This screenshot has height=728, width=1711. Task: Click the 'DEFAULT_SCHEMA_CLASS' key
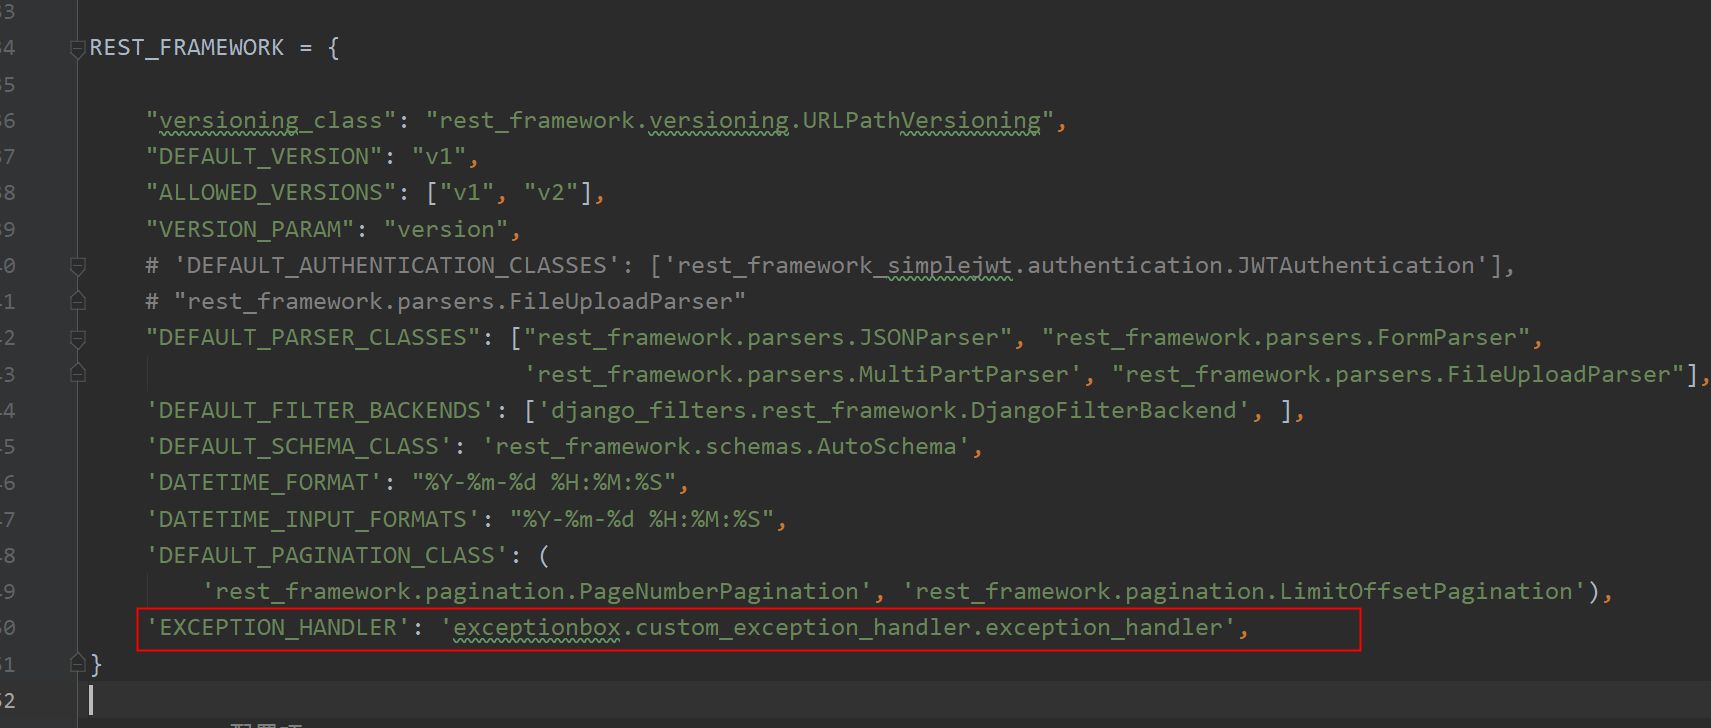[x=299, y=447]
